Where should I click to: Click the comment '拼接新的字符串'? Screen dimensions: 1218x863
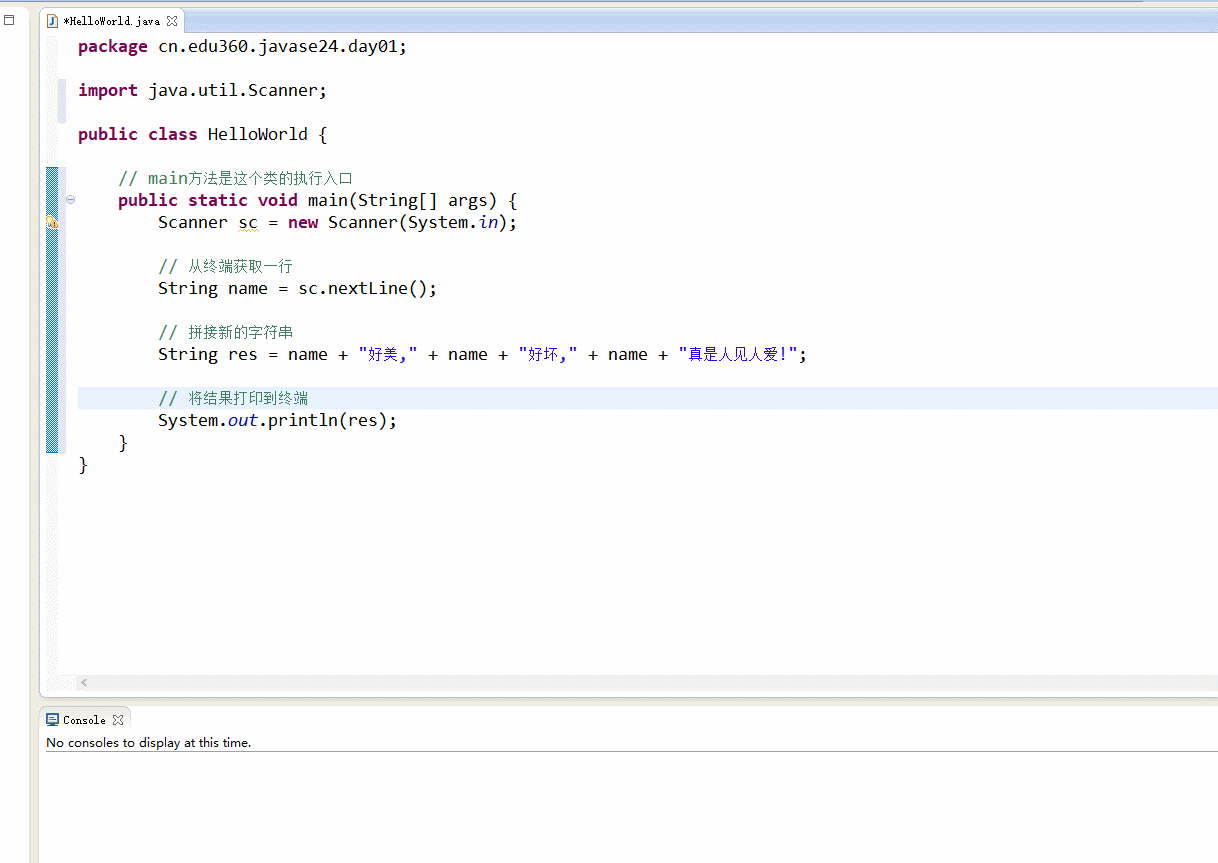click(226, 332)
